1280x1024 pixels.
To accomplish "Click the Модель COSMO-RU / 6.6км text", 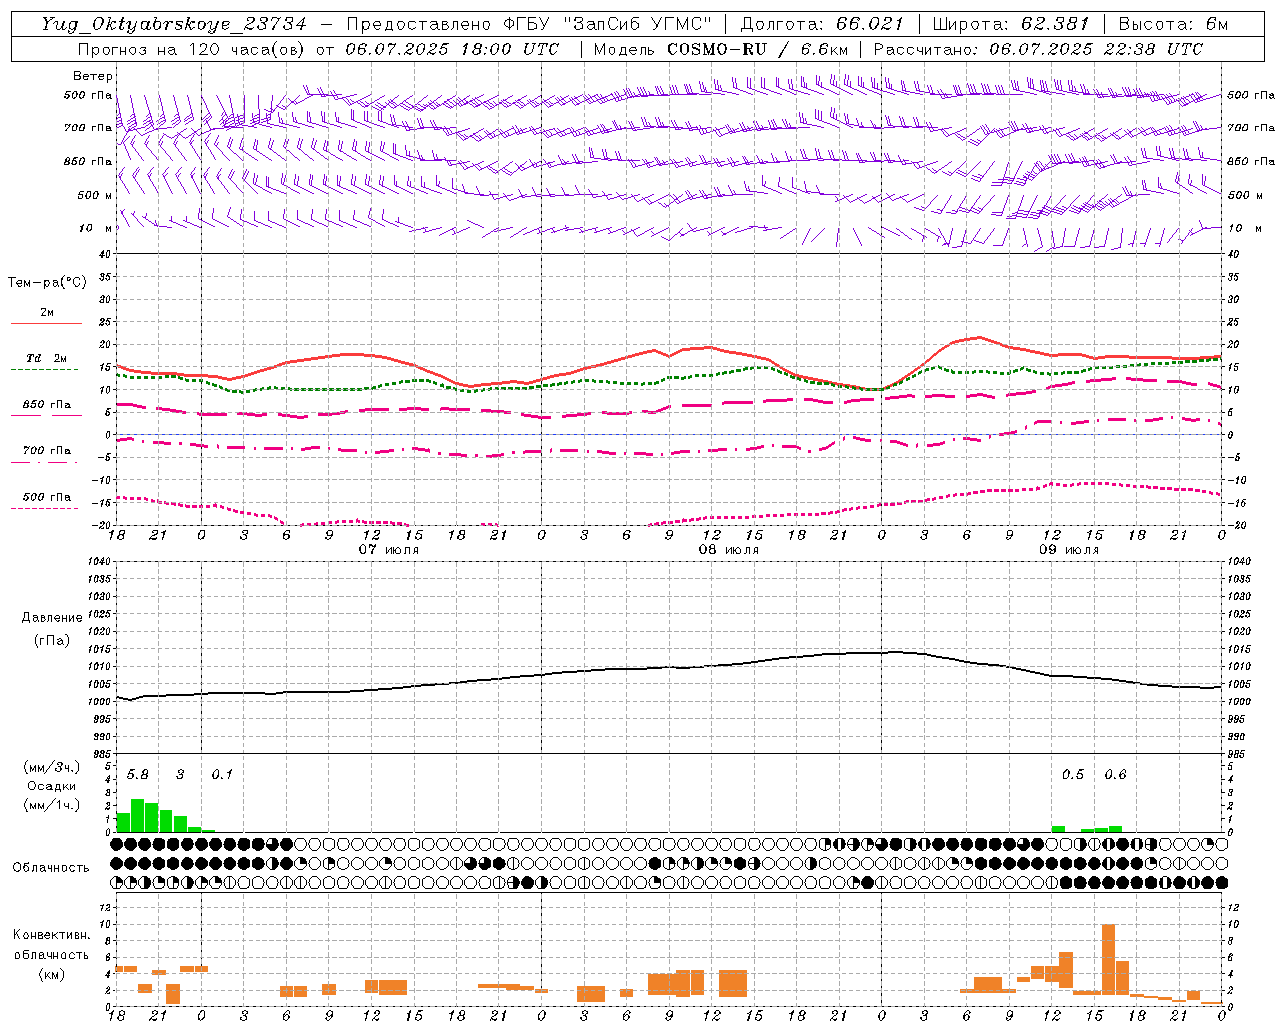I will [x=720, y=49].
